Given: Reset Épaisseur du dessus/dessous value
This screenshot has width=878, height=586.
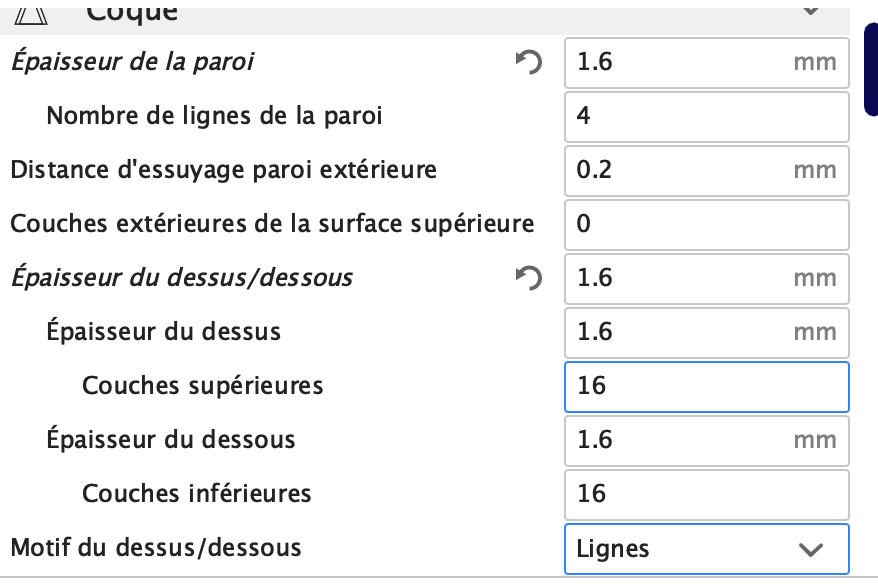Looking at the screenshot, I should click(x=529, y=278).
